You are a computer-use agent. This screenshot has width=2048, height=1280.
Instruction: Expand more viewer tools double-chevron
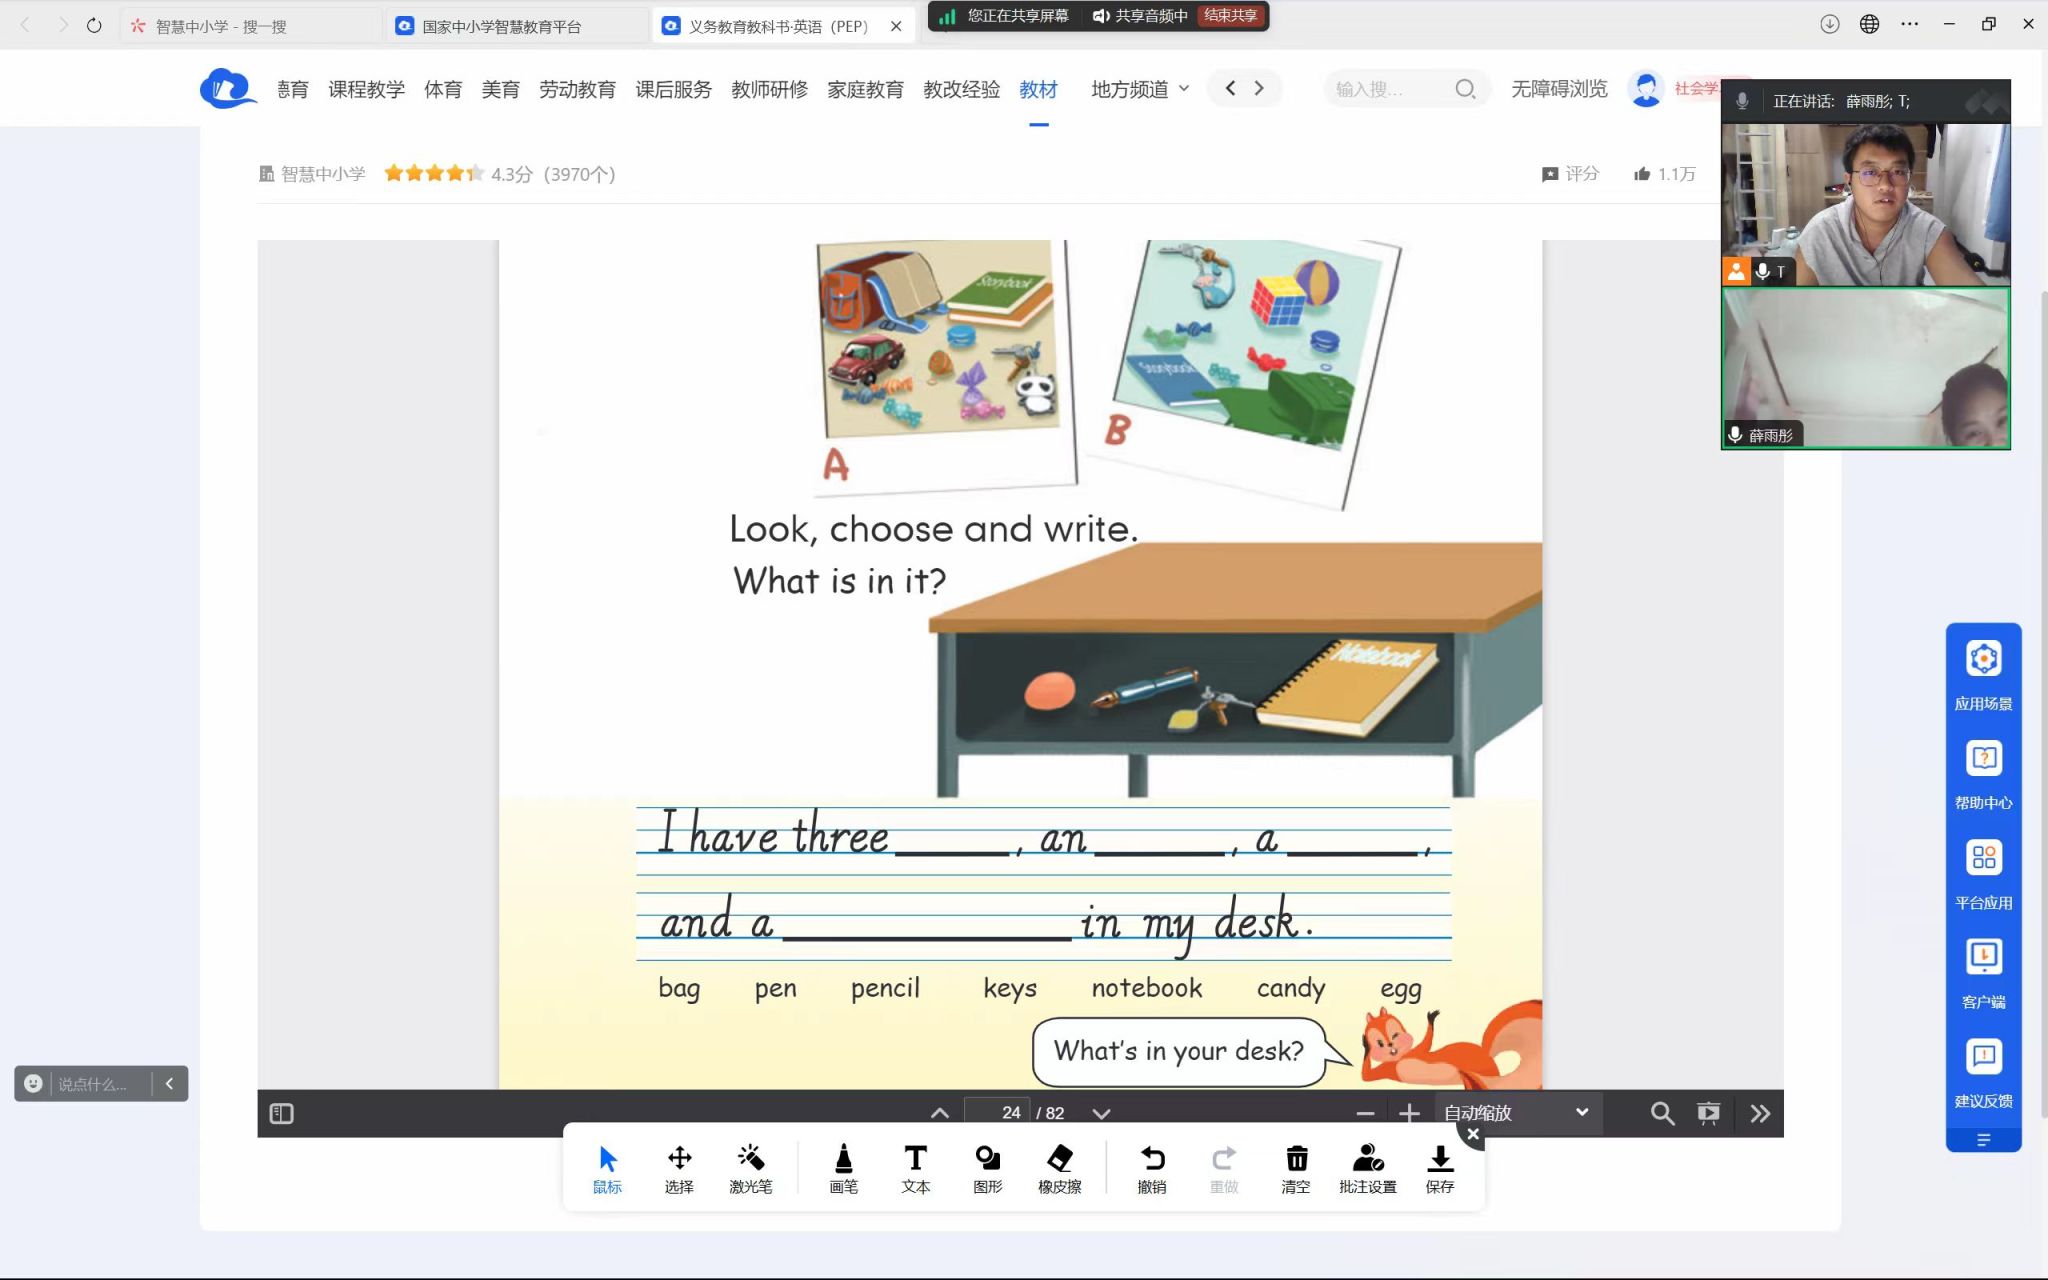[x=1760, y=1113]
